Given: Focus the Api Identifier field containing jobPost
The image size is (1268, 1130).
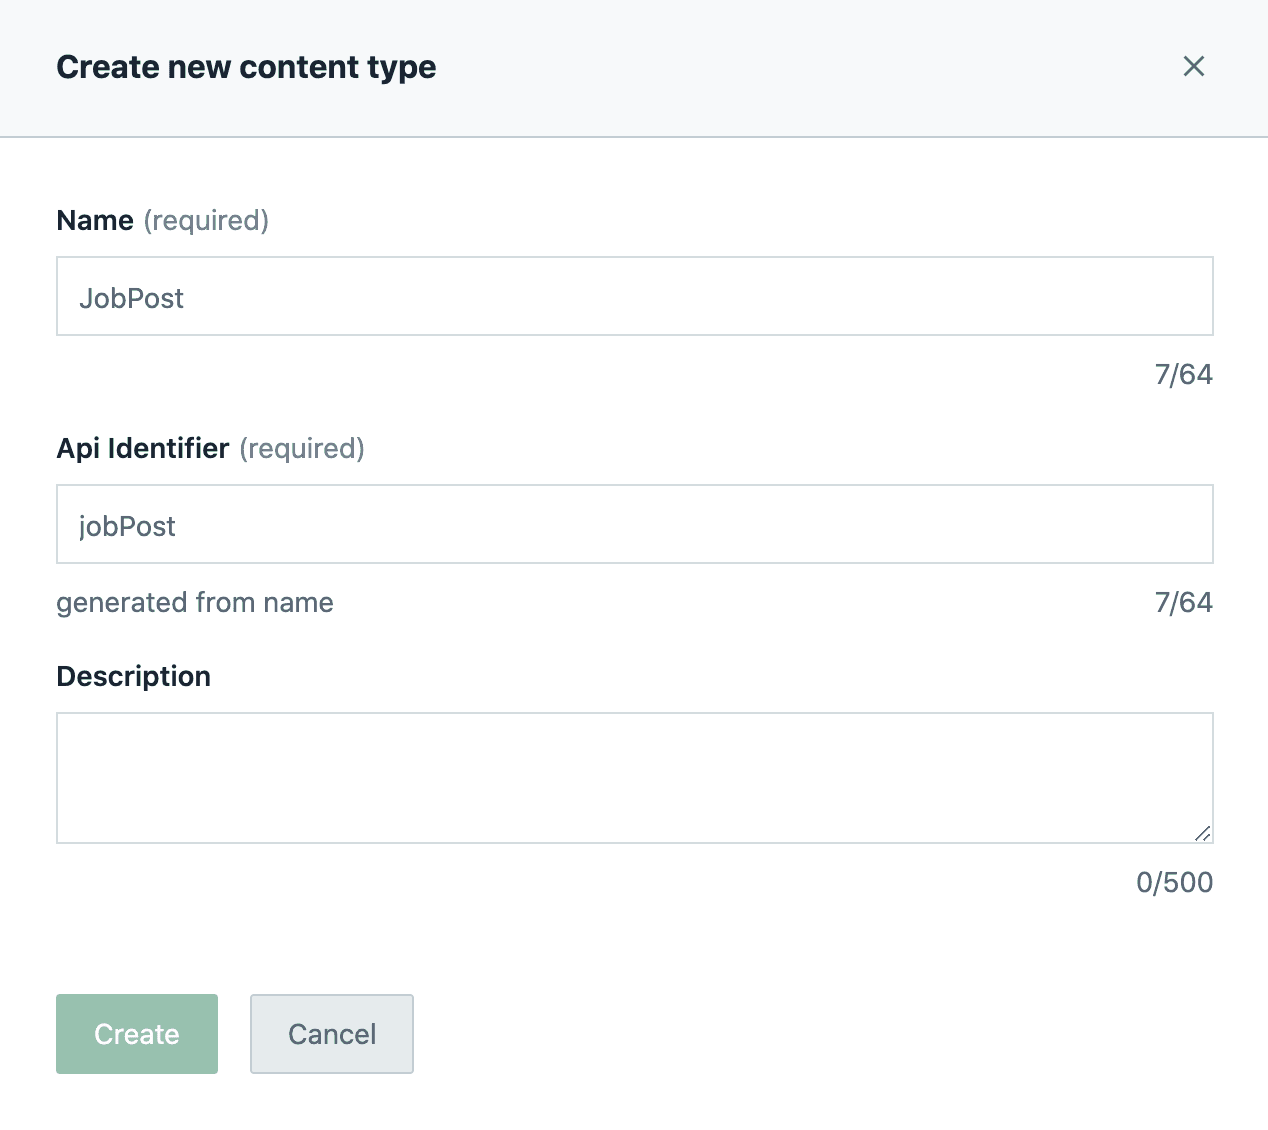Looking at the screenshot, I should point(634,524).
